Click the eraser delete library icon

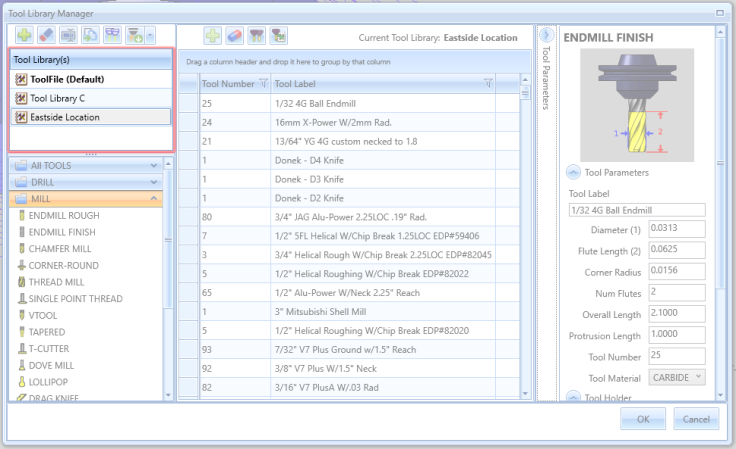pyautogui.click(x=46, y=35)
